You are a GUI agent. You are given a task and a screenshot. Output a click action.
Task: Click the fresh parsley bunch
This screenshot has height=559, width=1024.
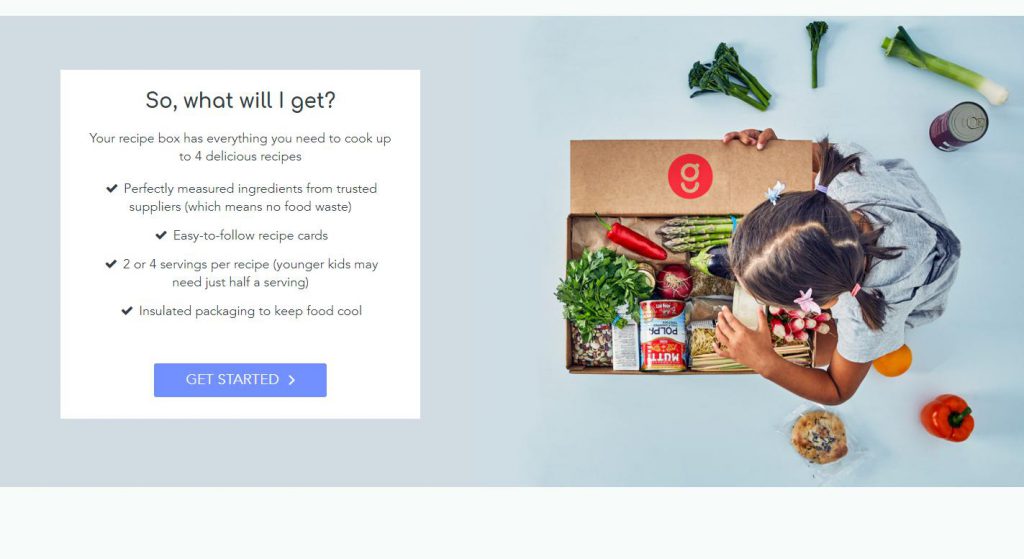click(x=601, y=287)
